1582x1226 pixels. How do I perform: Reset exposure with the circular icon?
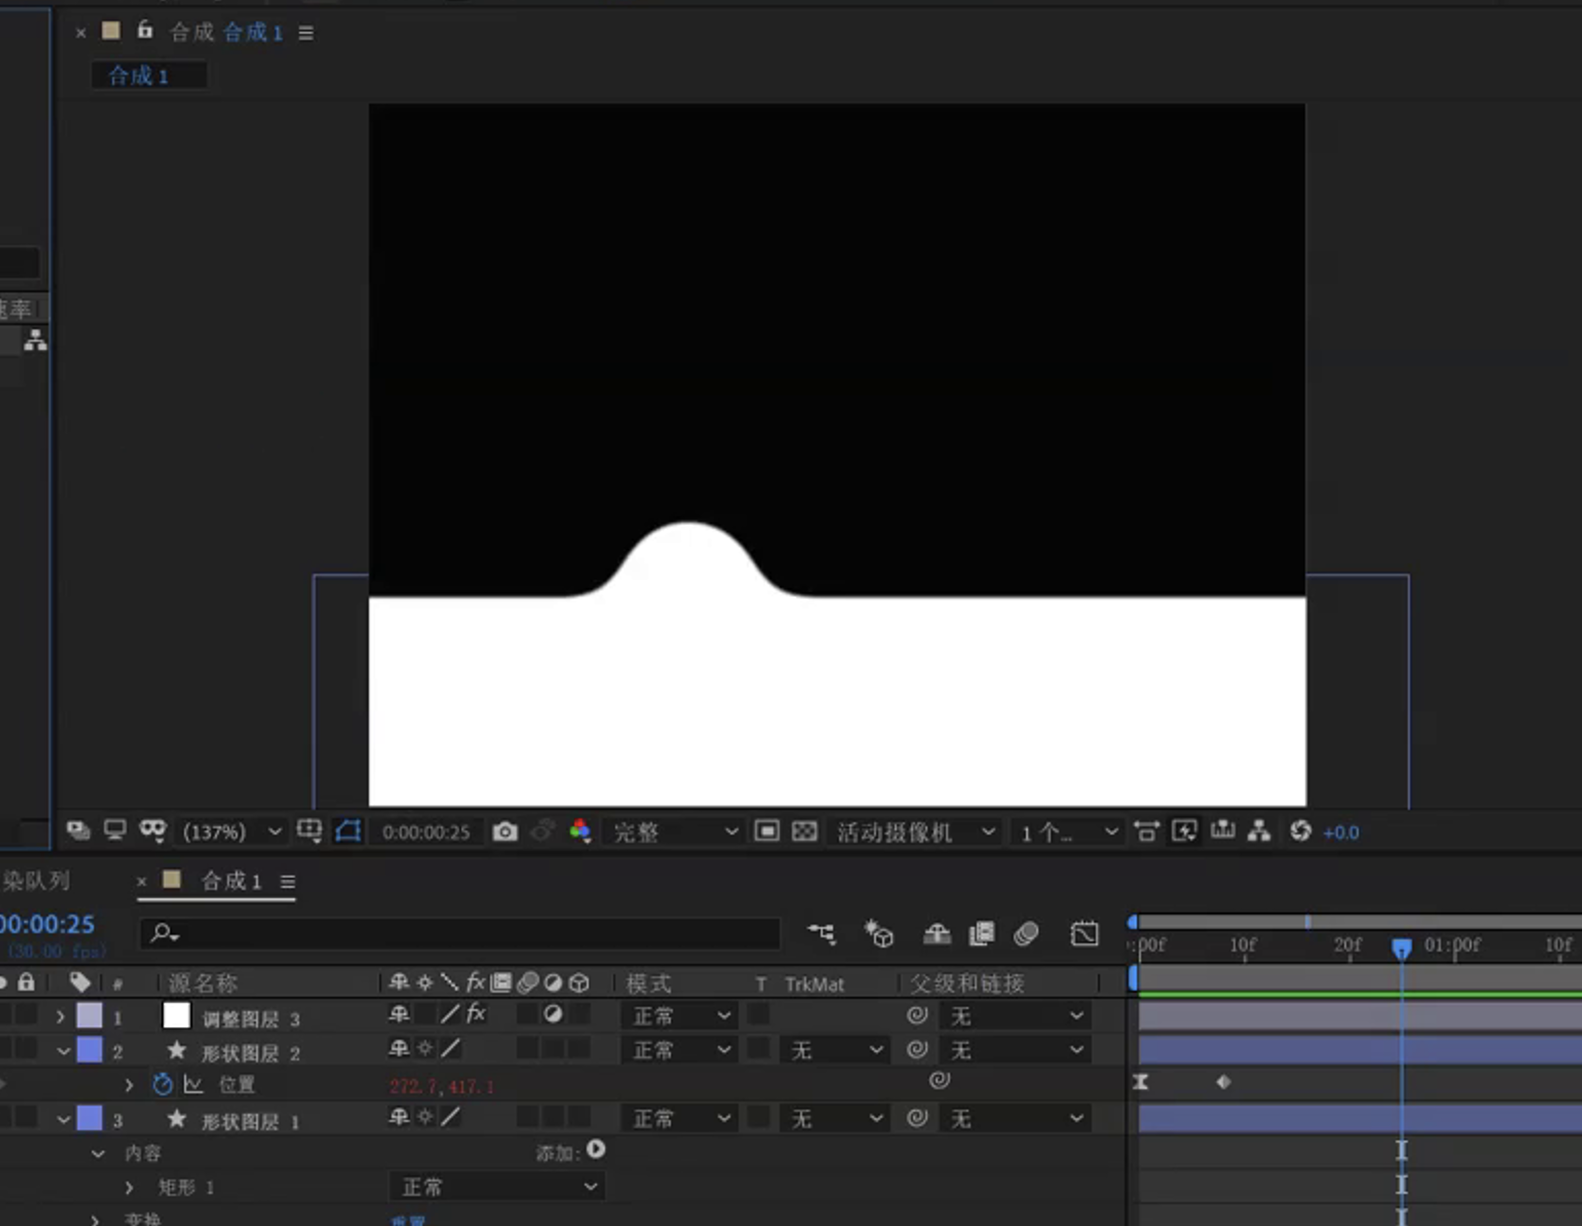1300,831
